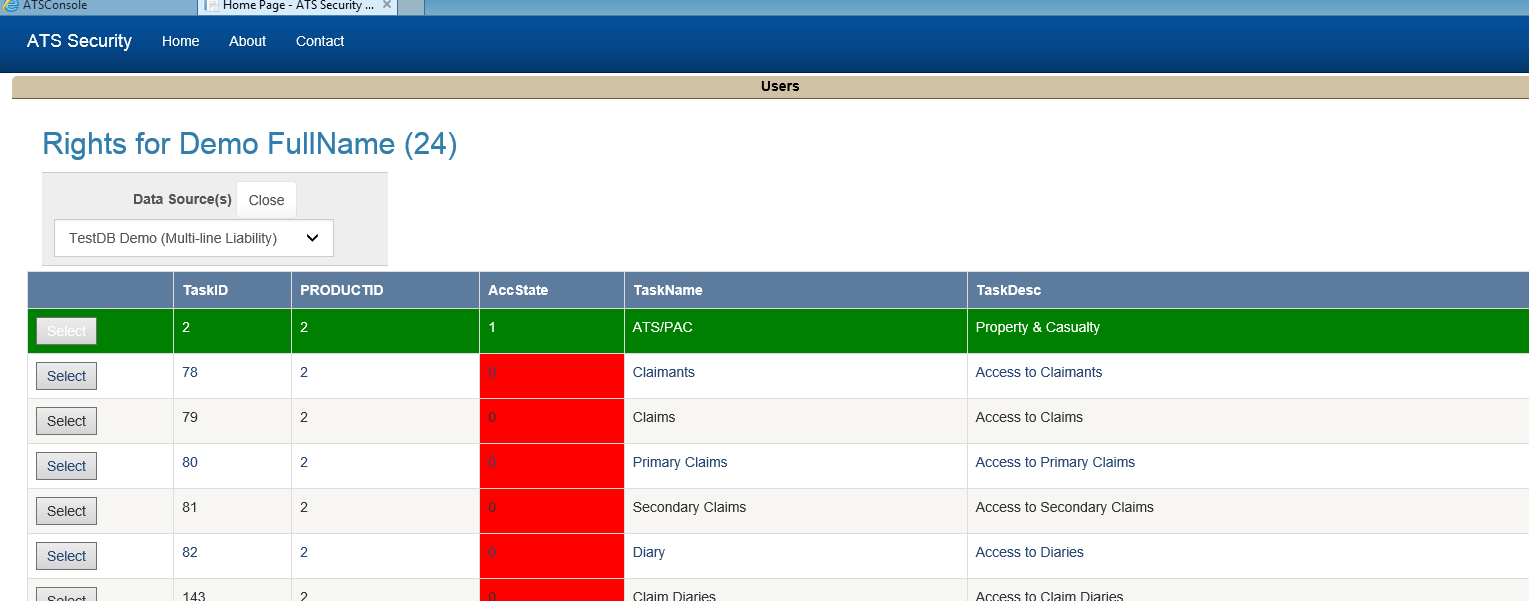Expand the TestDB Demo data source dropdown
1529x601 pixels.
tap(193, 238)
